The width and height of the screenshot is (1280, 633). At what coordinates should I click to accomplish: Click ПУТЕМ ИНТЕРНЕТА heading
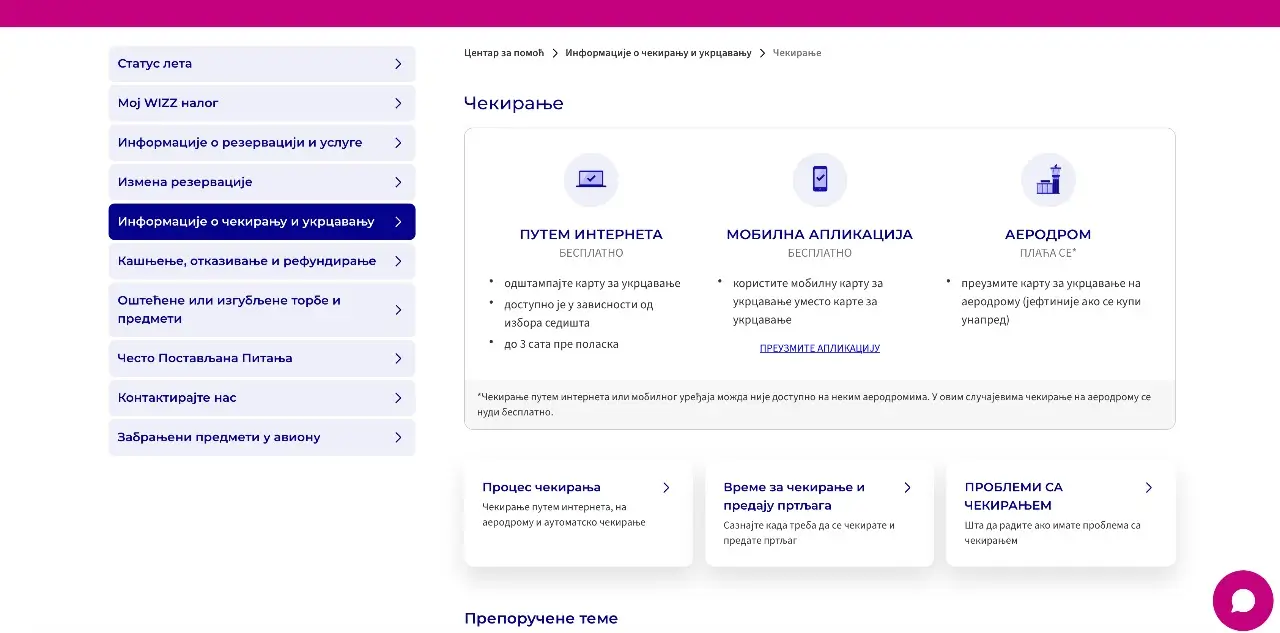[x=591, y=235]
